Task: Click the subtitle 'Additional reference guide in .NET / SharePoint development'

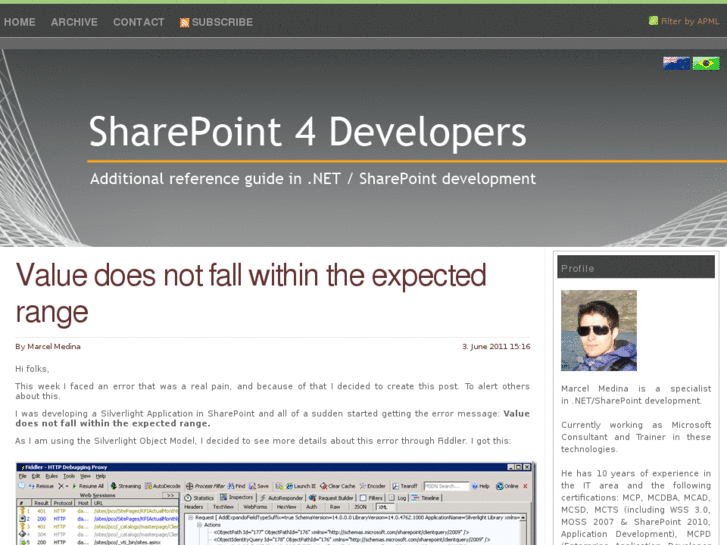Action: click(x=313, y=179)
